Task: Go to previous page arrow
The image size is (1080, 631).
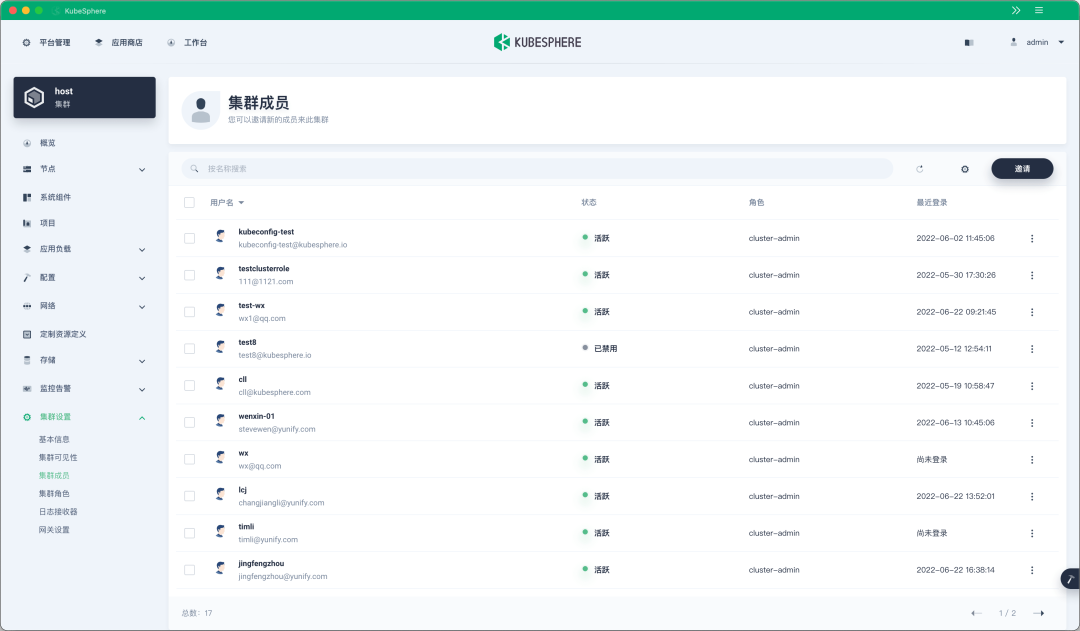Action: click(x=976, y=613)
